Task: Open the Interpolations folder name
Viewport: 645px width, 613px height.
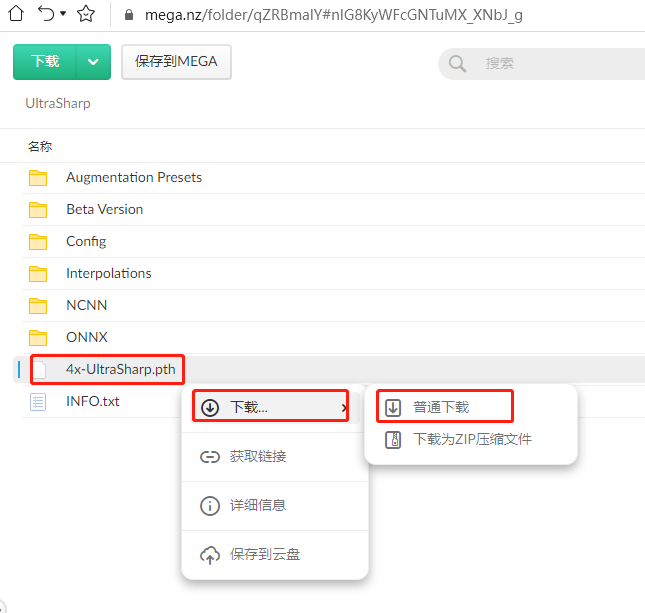Action: [x=109, y=274]
